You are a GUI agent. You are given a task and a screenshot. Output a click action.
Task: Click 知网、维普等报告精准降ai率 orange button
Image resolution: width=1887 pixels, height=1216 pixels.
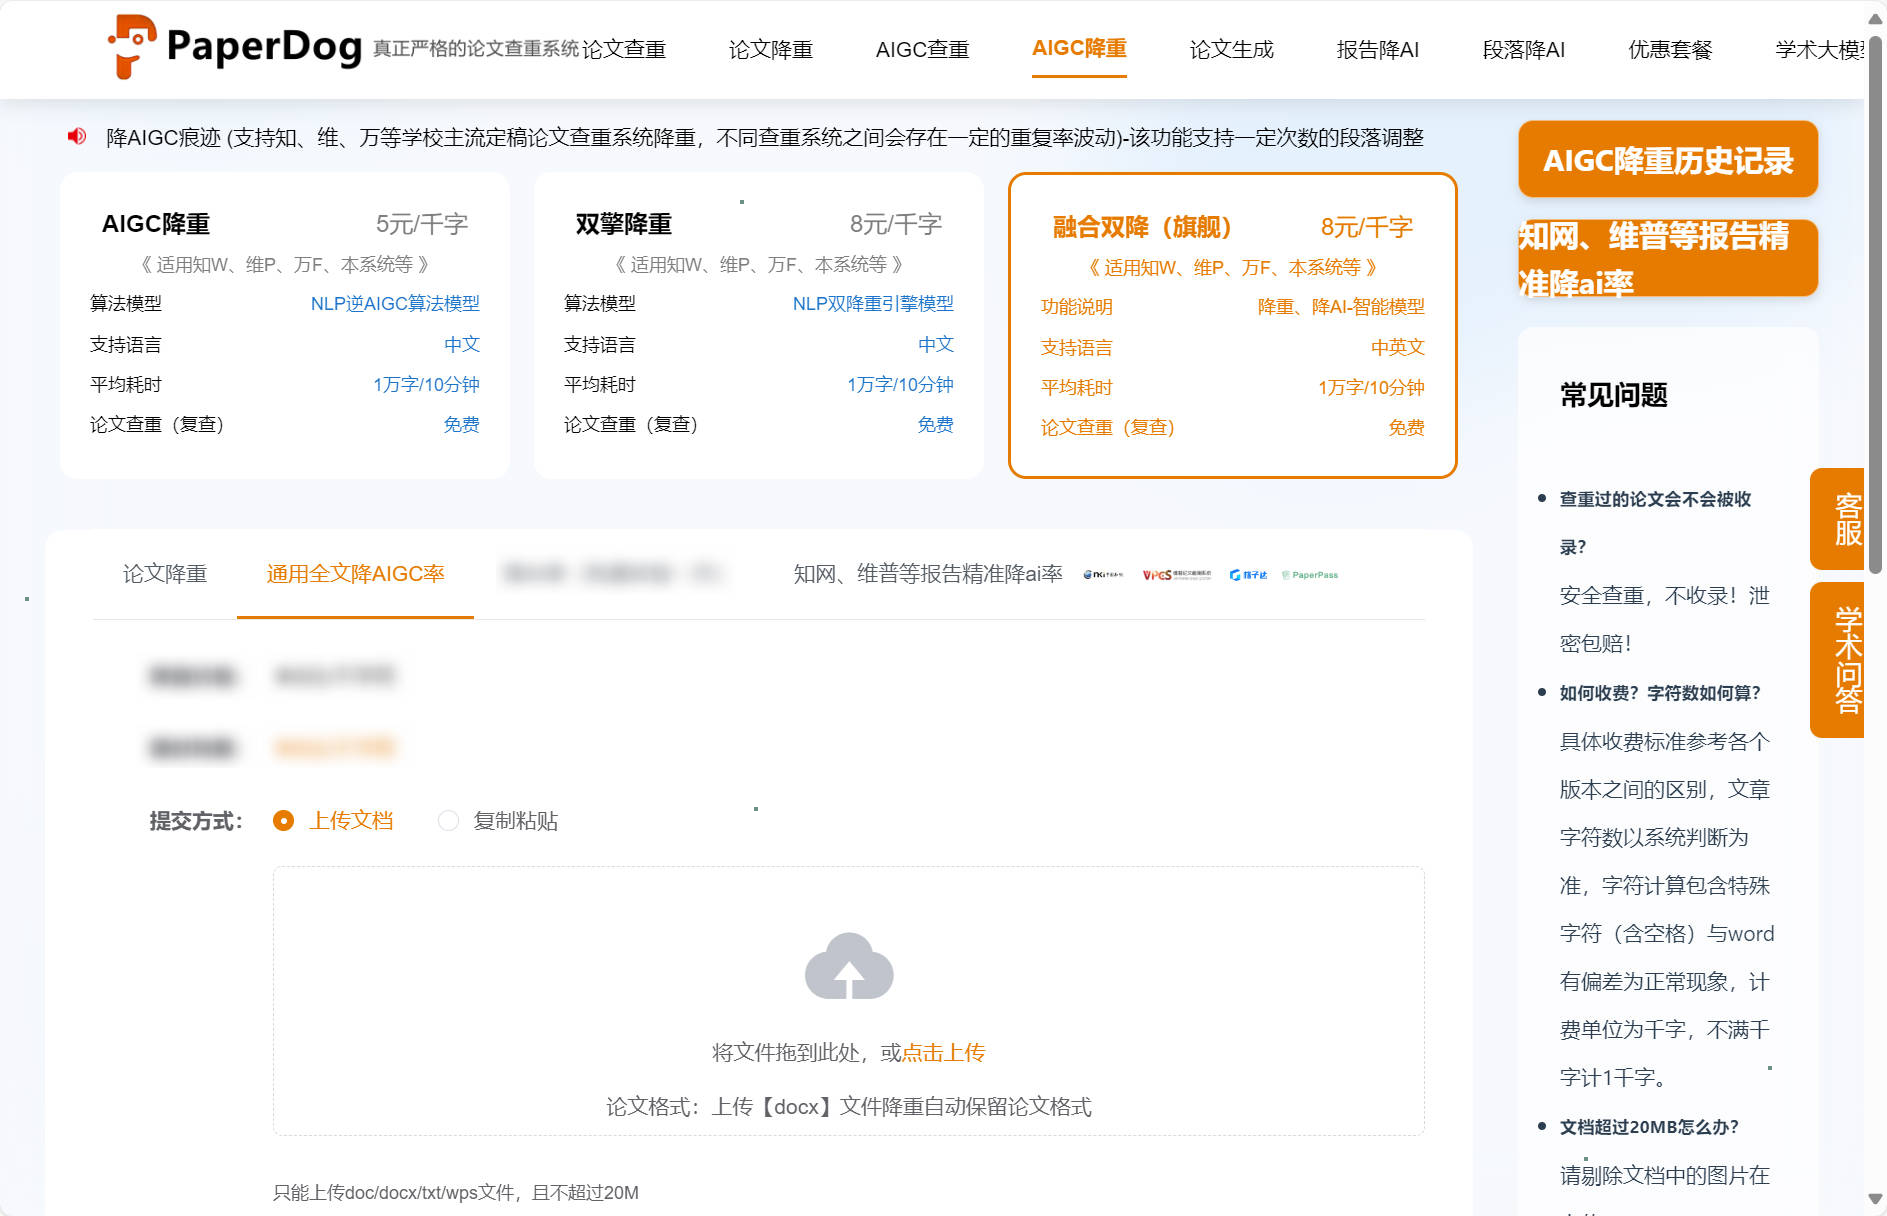click(1668, 259)
